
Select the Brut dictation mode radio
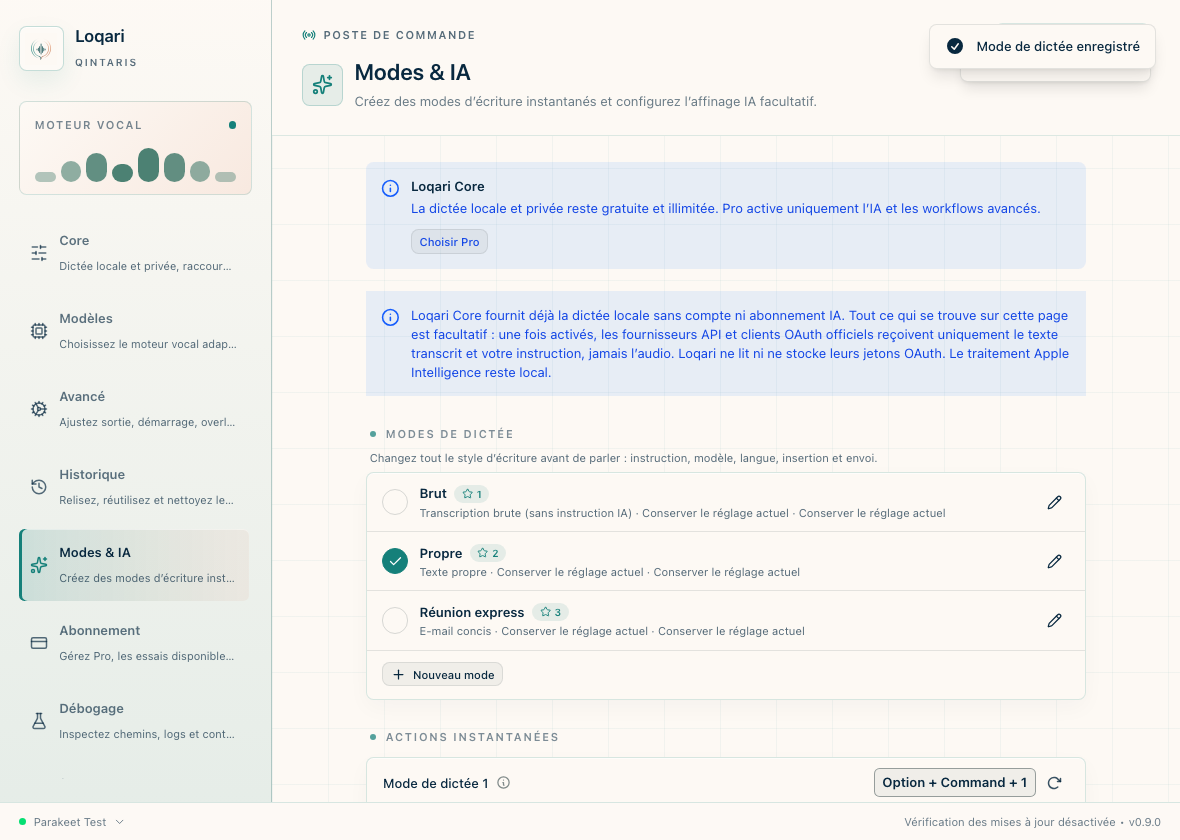click(395, 502)
